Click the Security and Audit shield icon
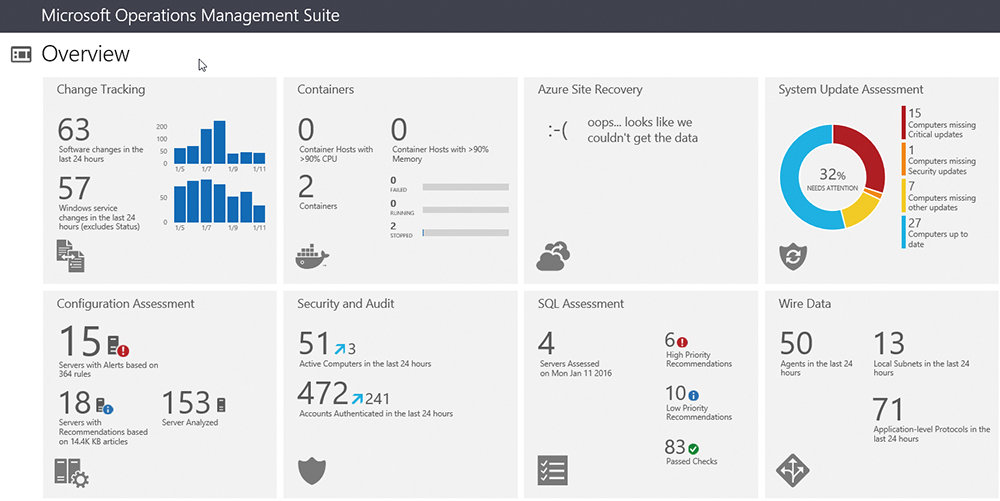The height and width of the screenshot is (501, 1000). [x=312, y=472]
